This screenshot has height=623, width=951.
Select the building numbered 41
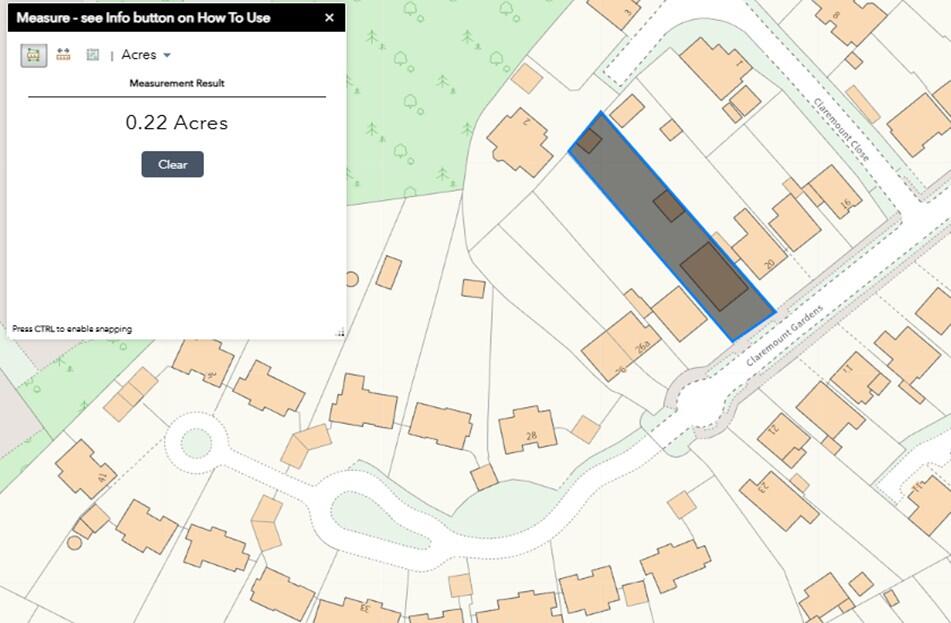pyautogui.click(x=85, y=468)
